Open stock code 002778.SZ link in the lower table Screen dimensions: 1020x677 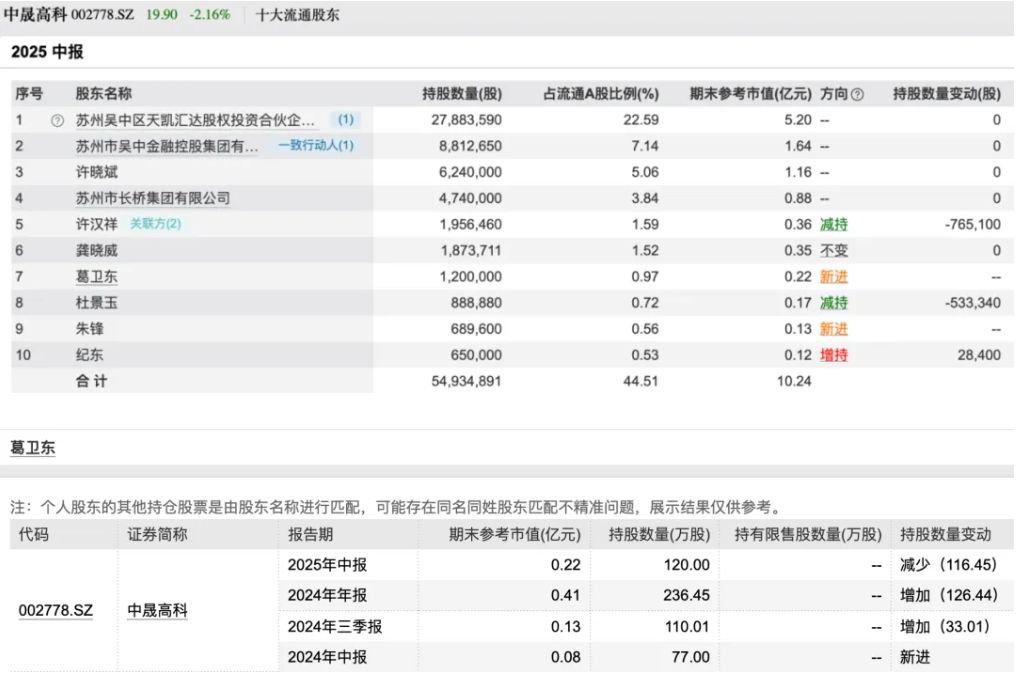(x=55, y=610)
